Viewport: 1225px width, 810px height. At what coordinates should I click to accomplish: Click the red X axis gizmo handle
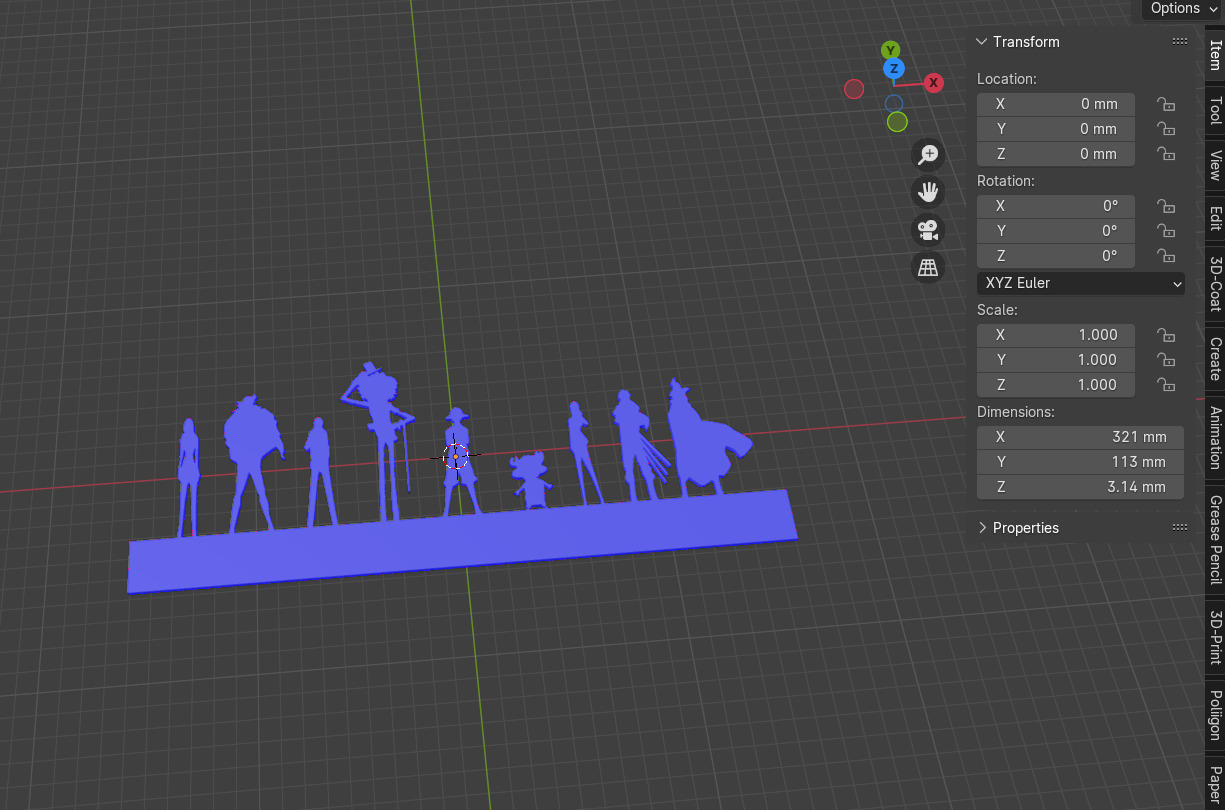pos(933,83)
